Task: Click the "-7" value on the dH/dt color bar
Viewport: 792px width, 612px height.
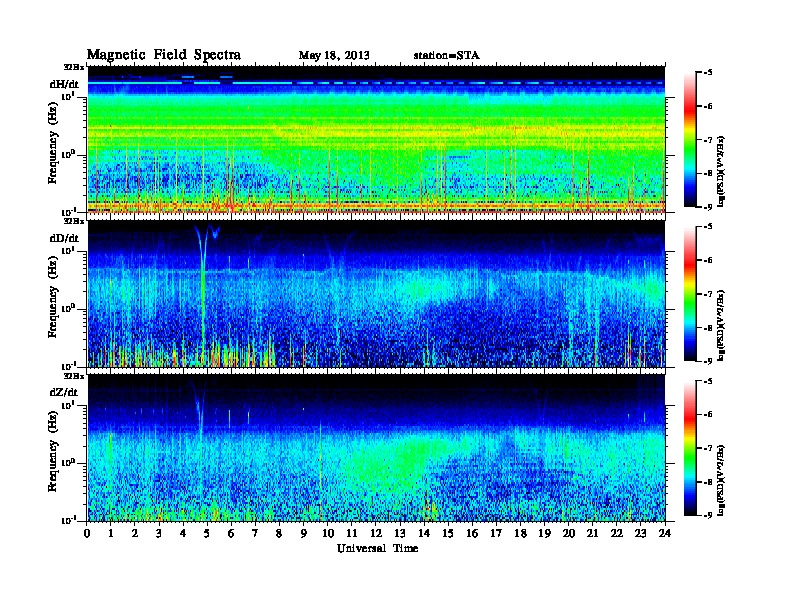Action: [708, 140]
